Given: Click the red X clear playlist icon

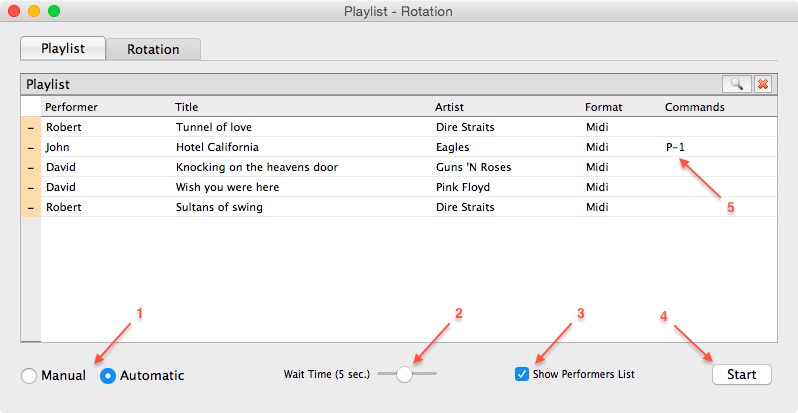Looking at the screenshot, I should pos(762,84).
